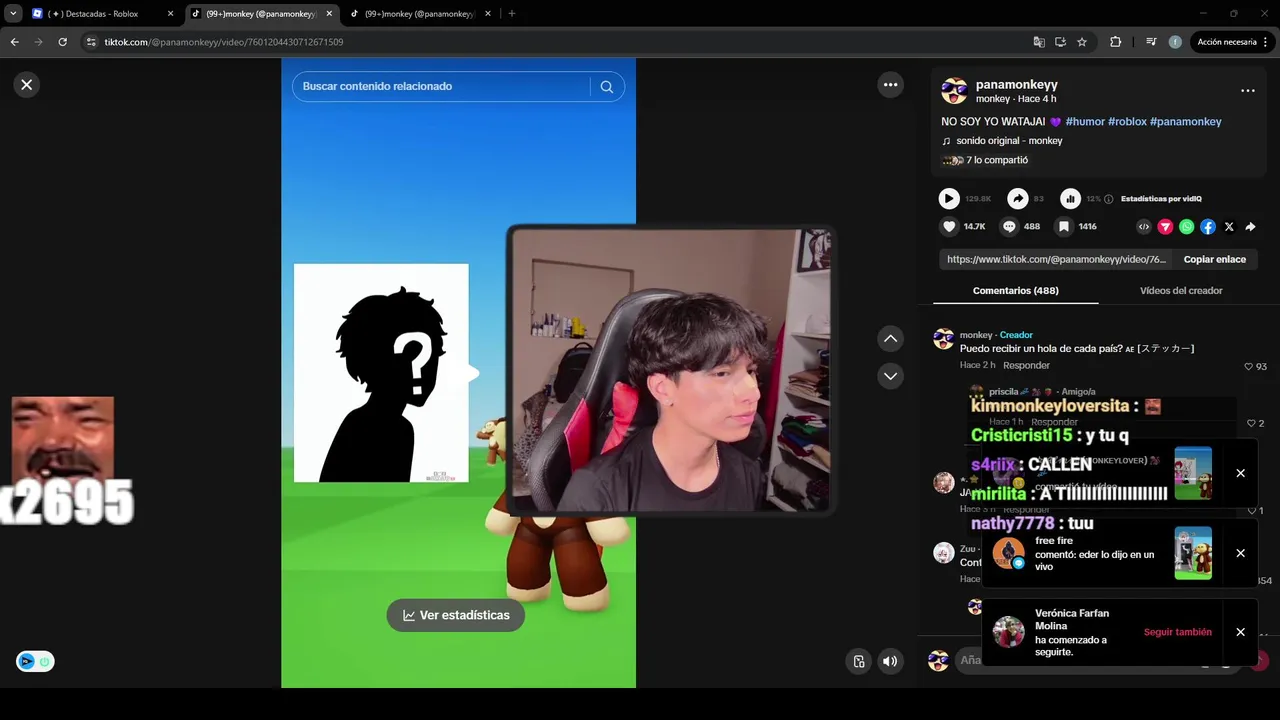
Task: Click the address bar URL
Action: 224,42
